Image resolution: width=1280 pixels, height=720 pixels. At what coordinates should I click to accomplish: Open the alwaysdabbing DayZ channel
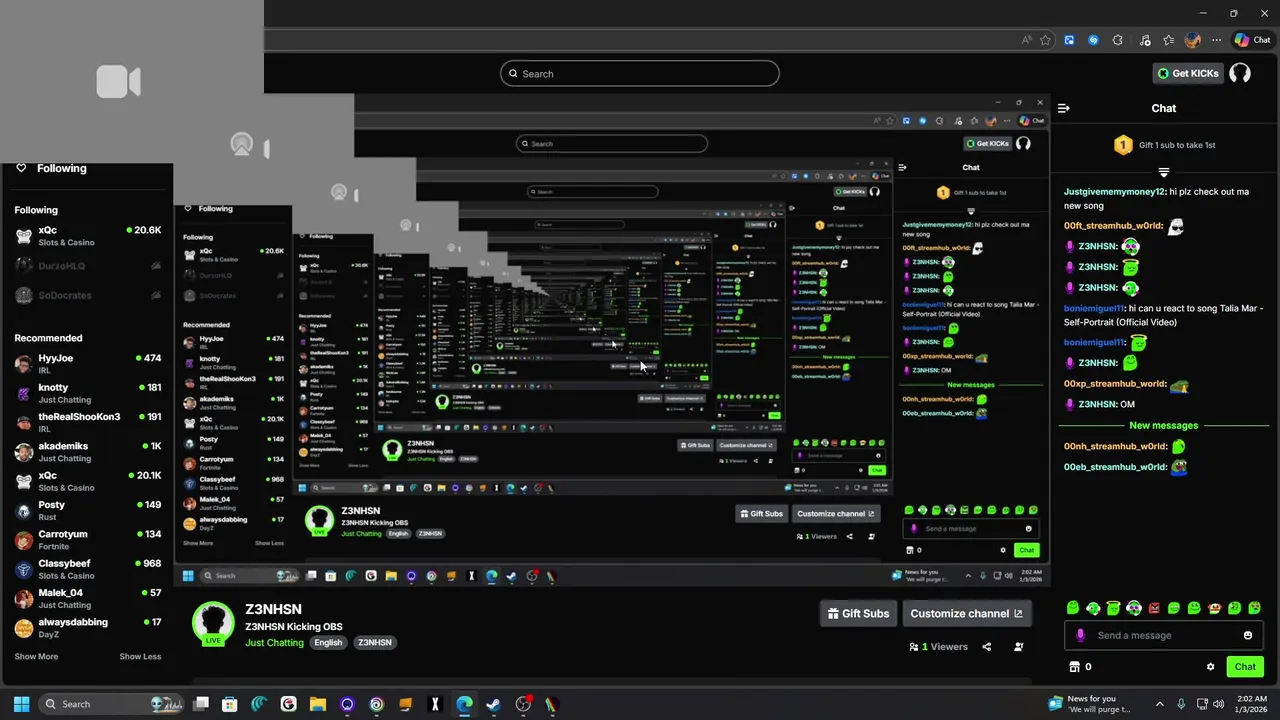87,628
